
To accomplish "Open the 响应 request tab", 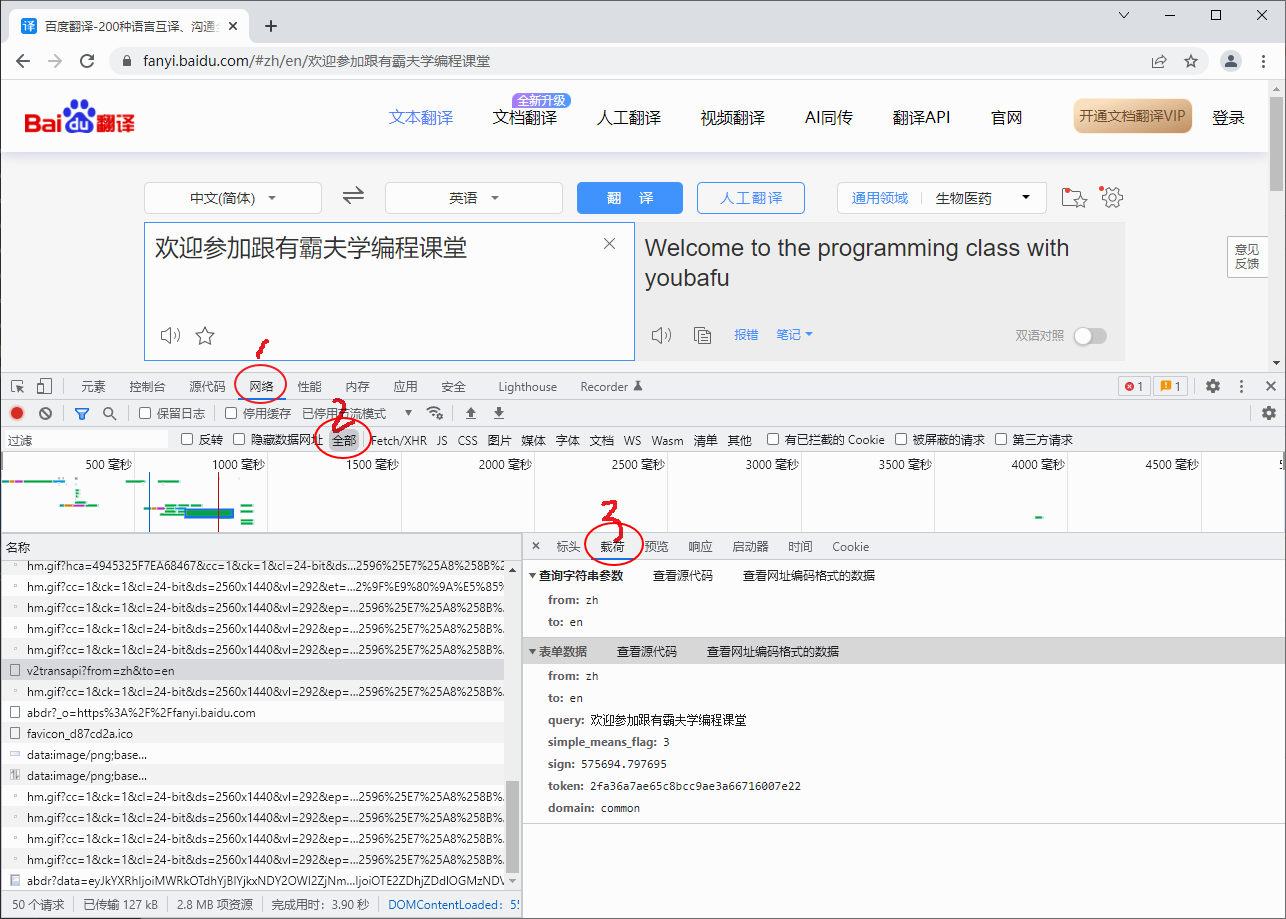I will point(700,546).
